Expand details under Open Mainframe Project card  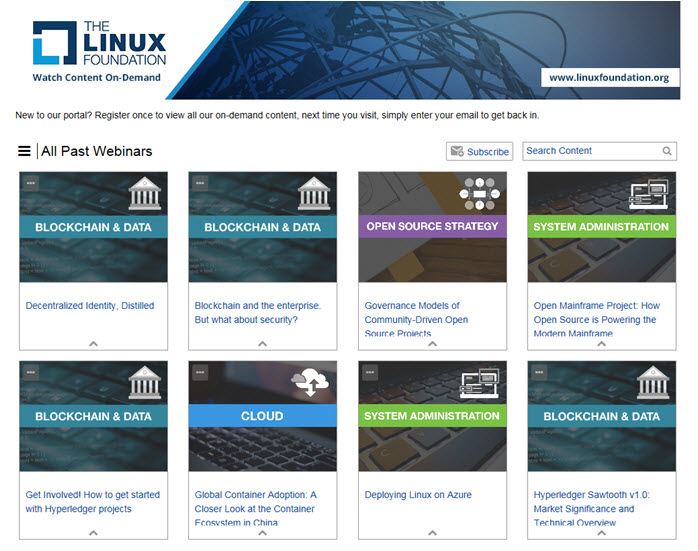coord(601,344)
